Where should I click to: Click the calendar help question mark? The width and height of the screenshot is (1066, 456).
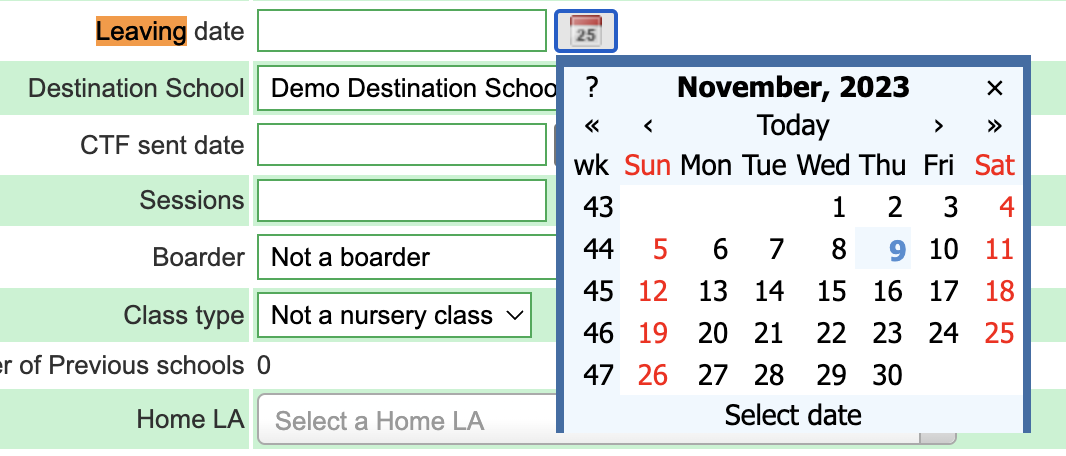click(592, 88)
